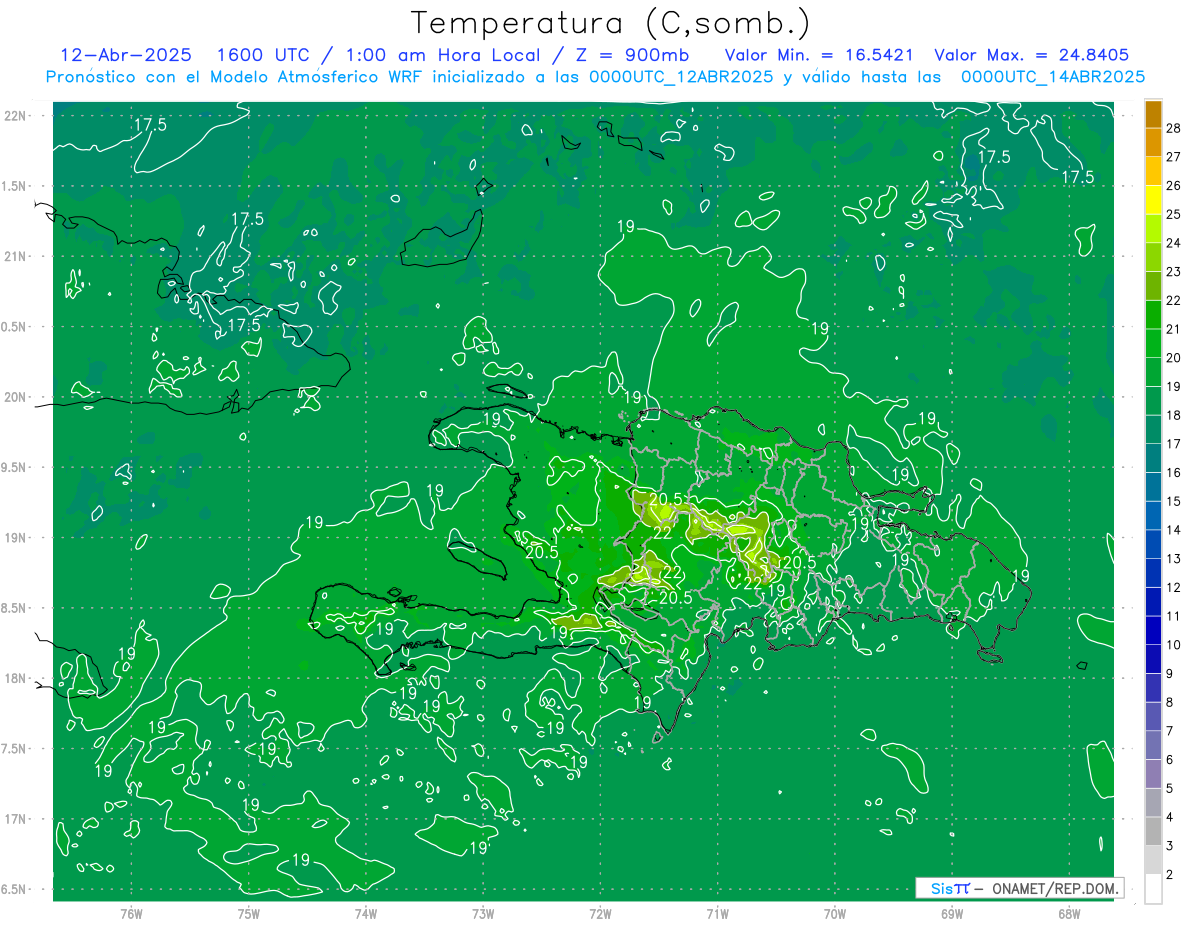Click the "16" label on the color scale
Viewport: 1200px width, 927px height.
[1174, 473]
